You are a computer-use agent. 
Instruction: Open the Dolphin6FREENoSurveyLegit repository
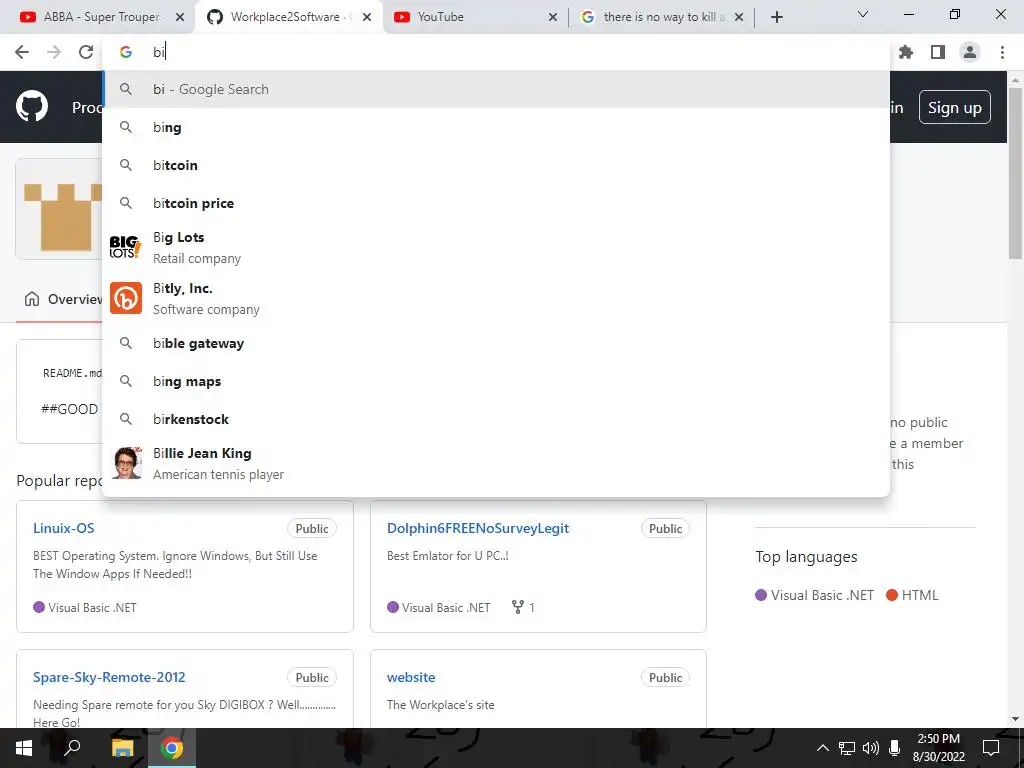pos(478,528)
